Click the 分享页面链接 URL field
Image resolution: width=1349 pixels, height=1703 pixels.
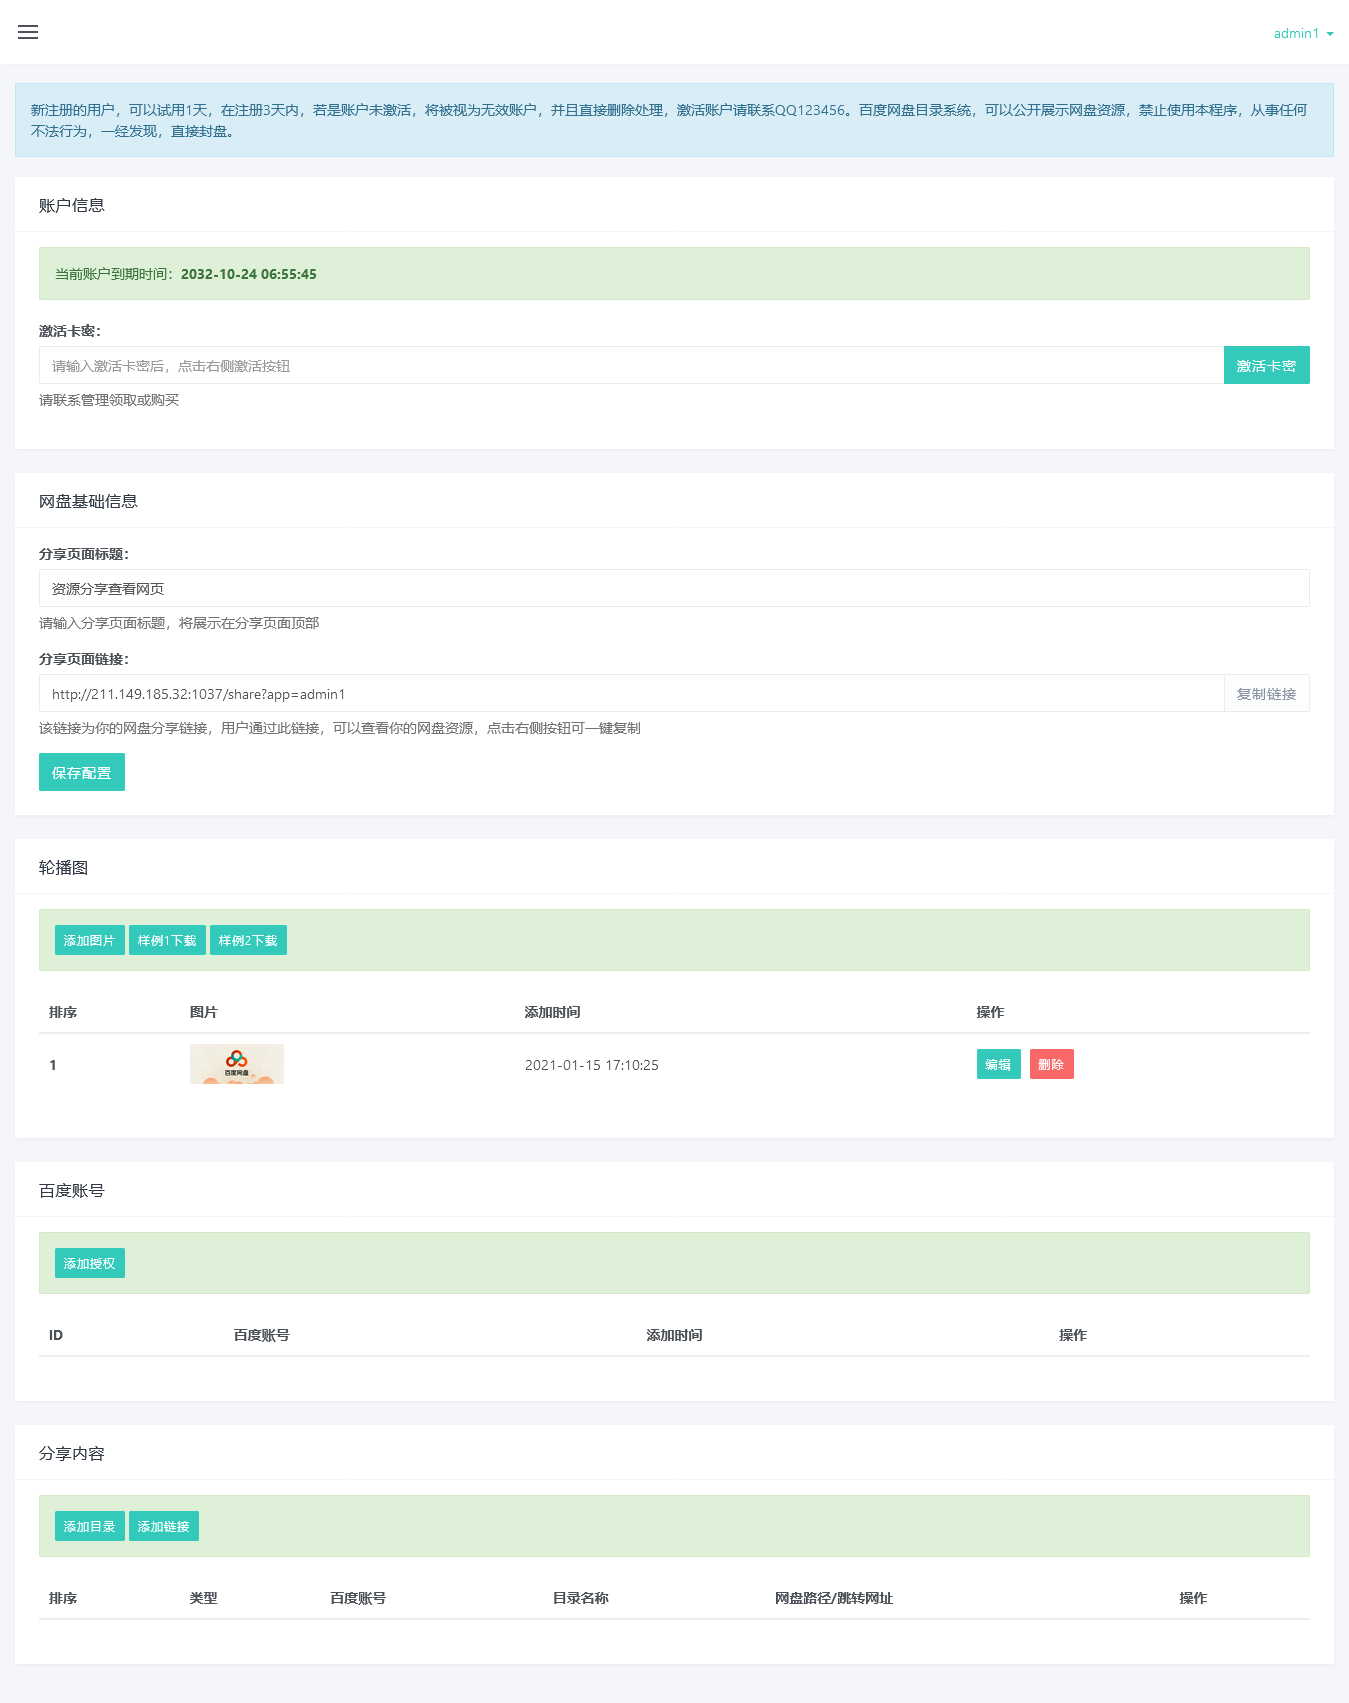[631, 693]
